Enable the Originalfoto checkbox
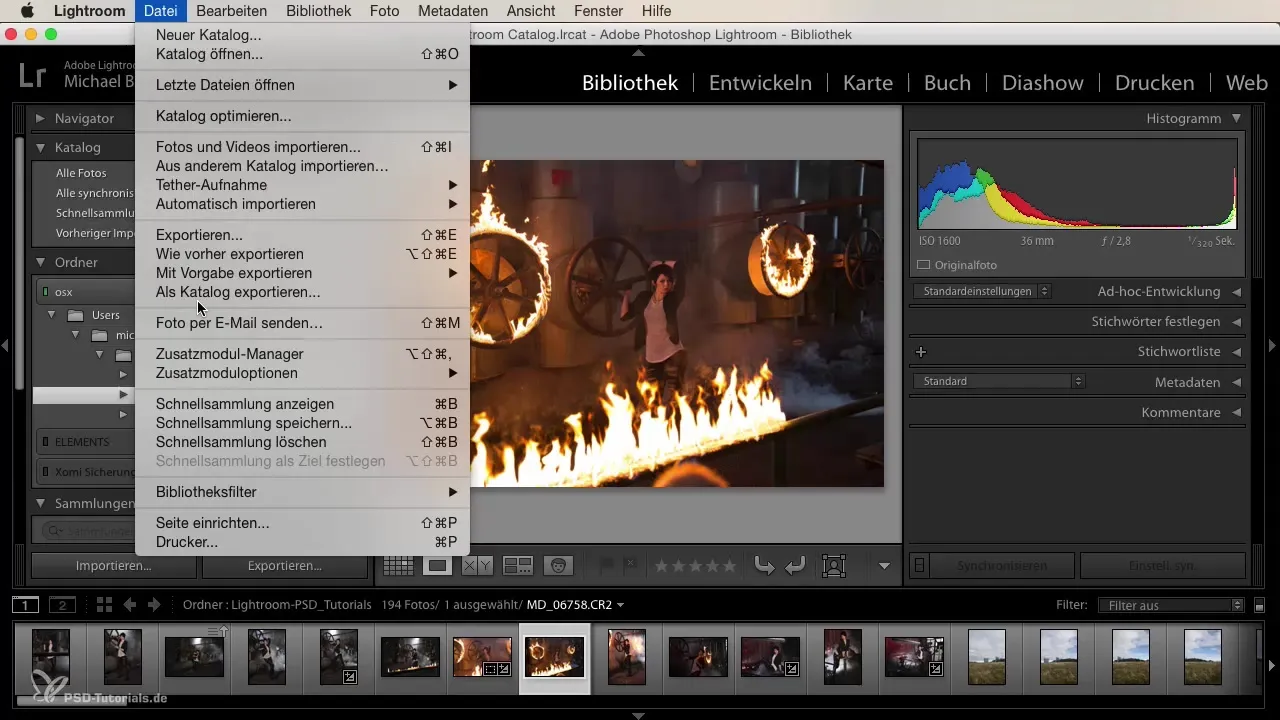 click(x=924, y=265)
